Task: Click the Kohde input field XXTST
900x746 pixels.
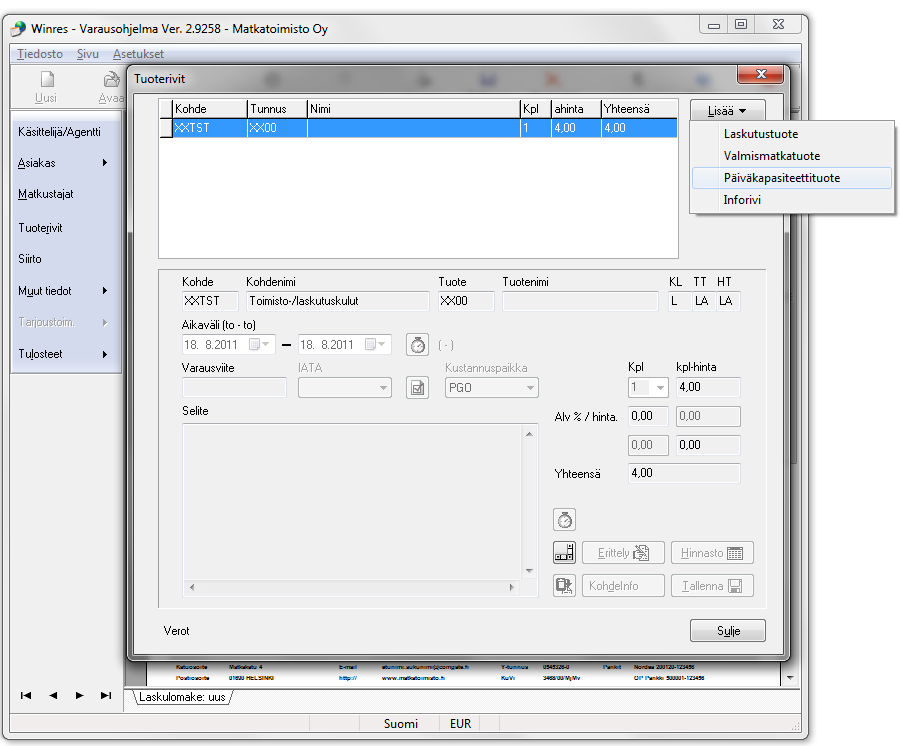Action: pos(210,301)
